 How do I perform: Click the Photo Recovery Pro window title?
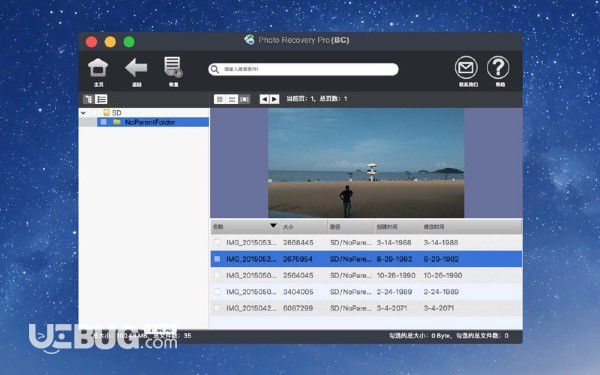click(303, 40)
